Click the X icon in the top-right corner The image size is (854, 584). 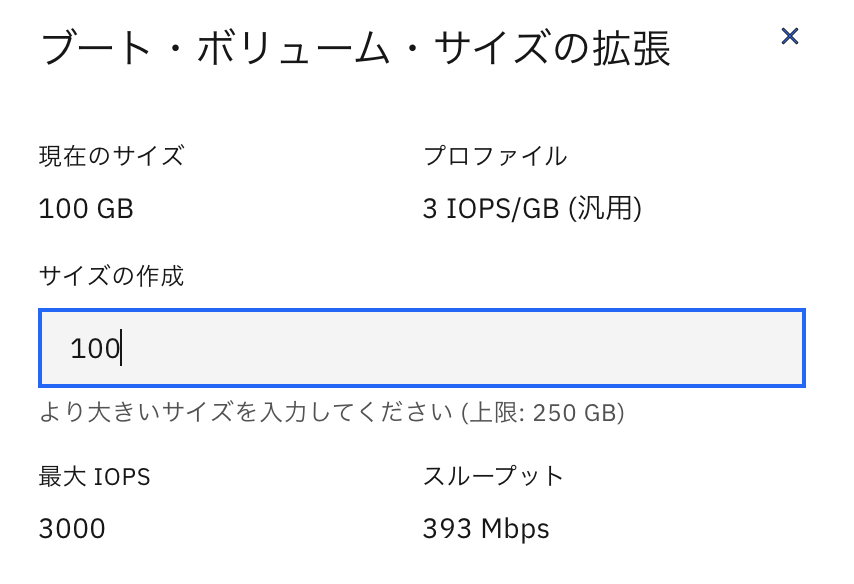tap(791, 36)
